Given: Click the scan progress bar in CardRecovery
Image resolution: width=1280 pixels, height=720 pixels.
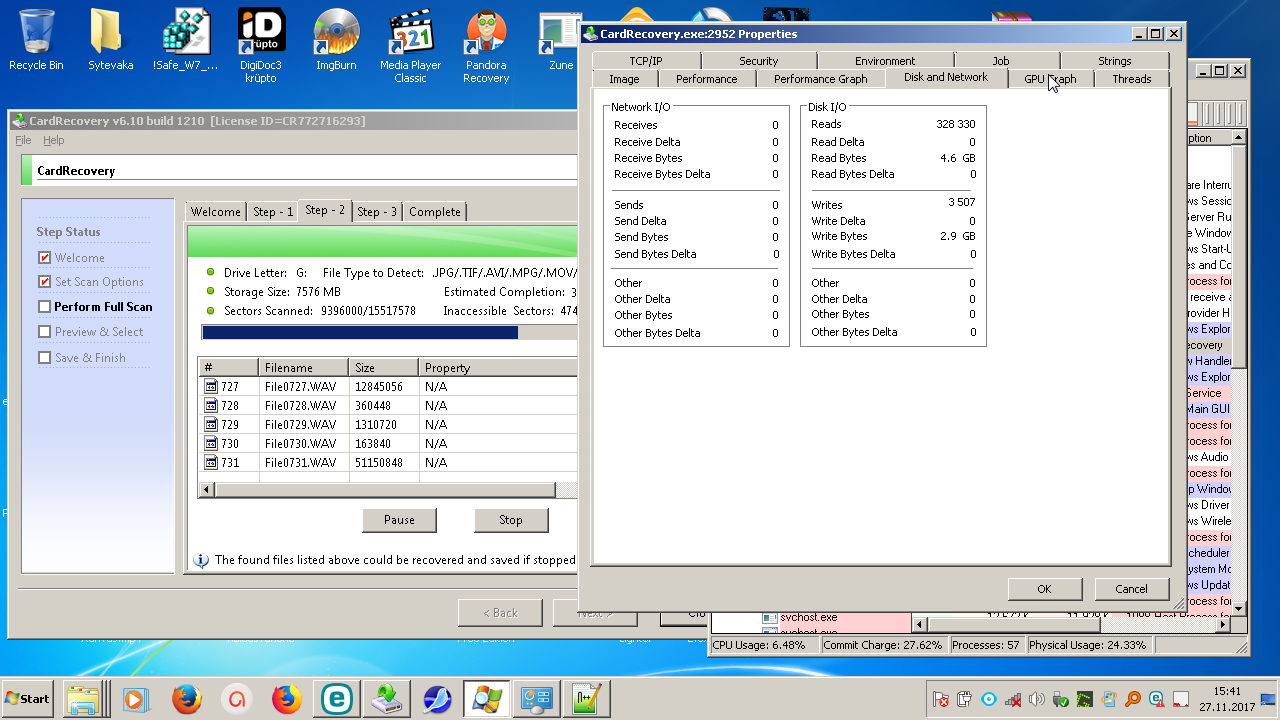Looking at the screenshot, I should pyautogui.click(x=390, y=332).
